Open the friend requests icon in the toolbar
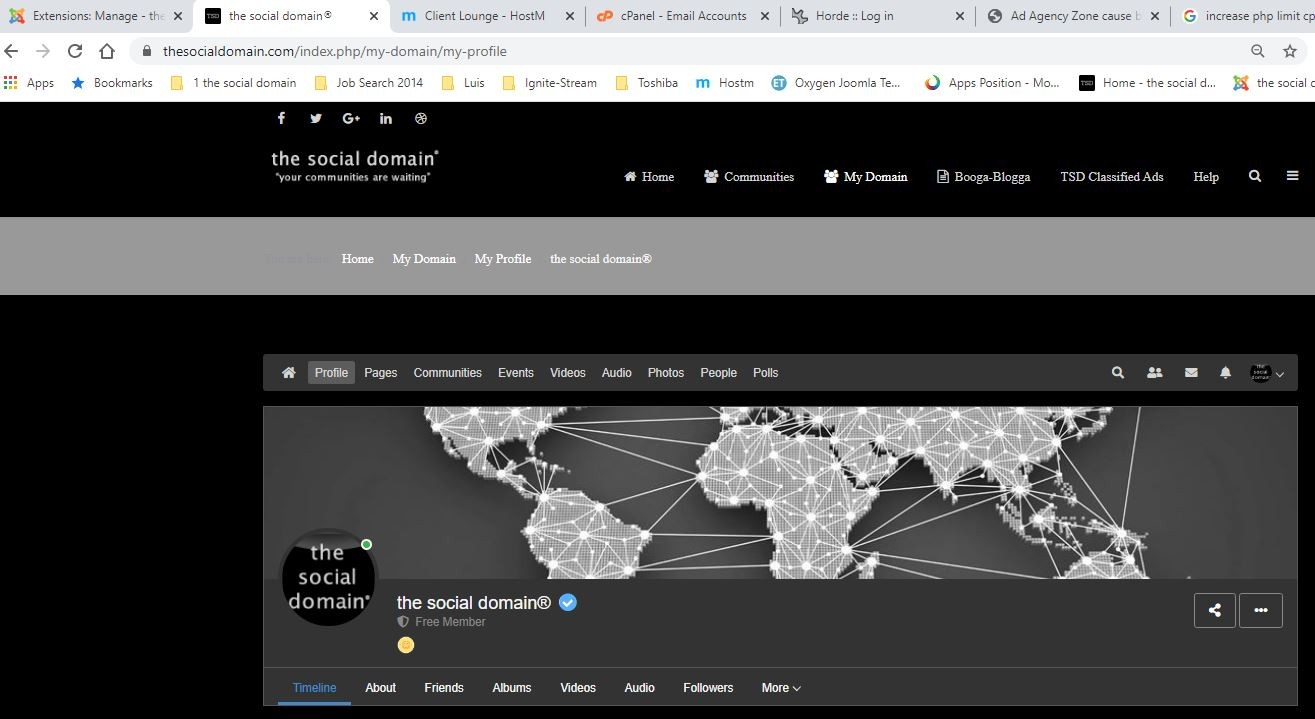 (x=1155, y=373)
